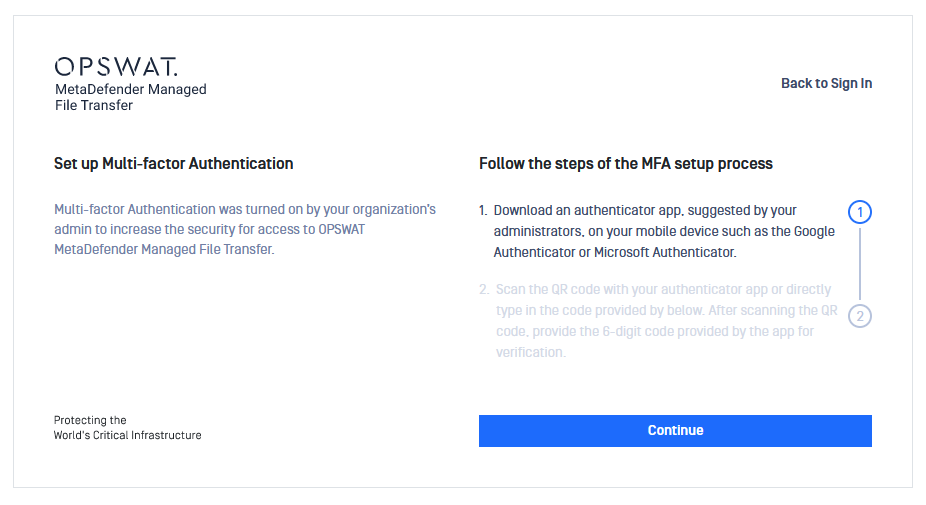Screen dimensions: 926x505
Task: Click the Follow the steps of MFA heading
Action: (625, 164)
